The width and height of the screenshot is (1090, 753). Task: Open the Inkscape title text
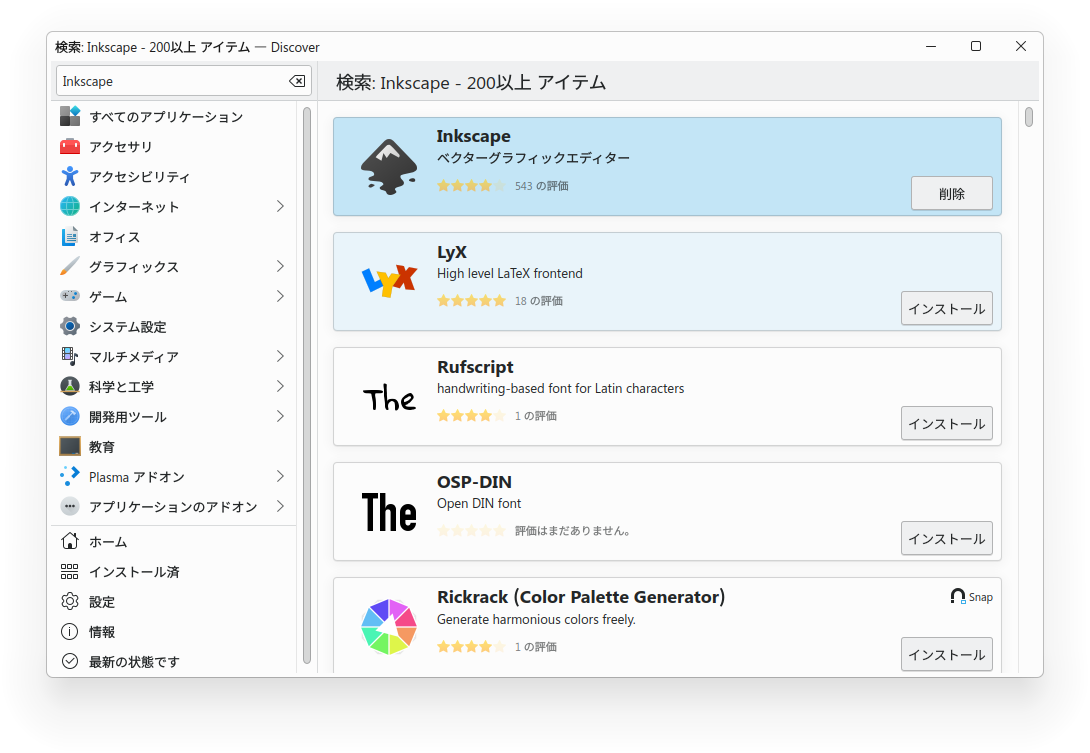tap(473, 136)
